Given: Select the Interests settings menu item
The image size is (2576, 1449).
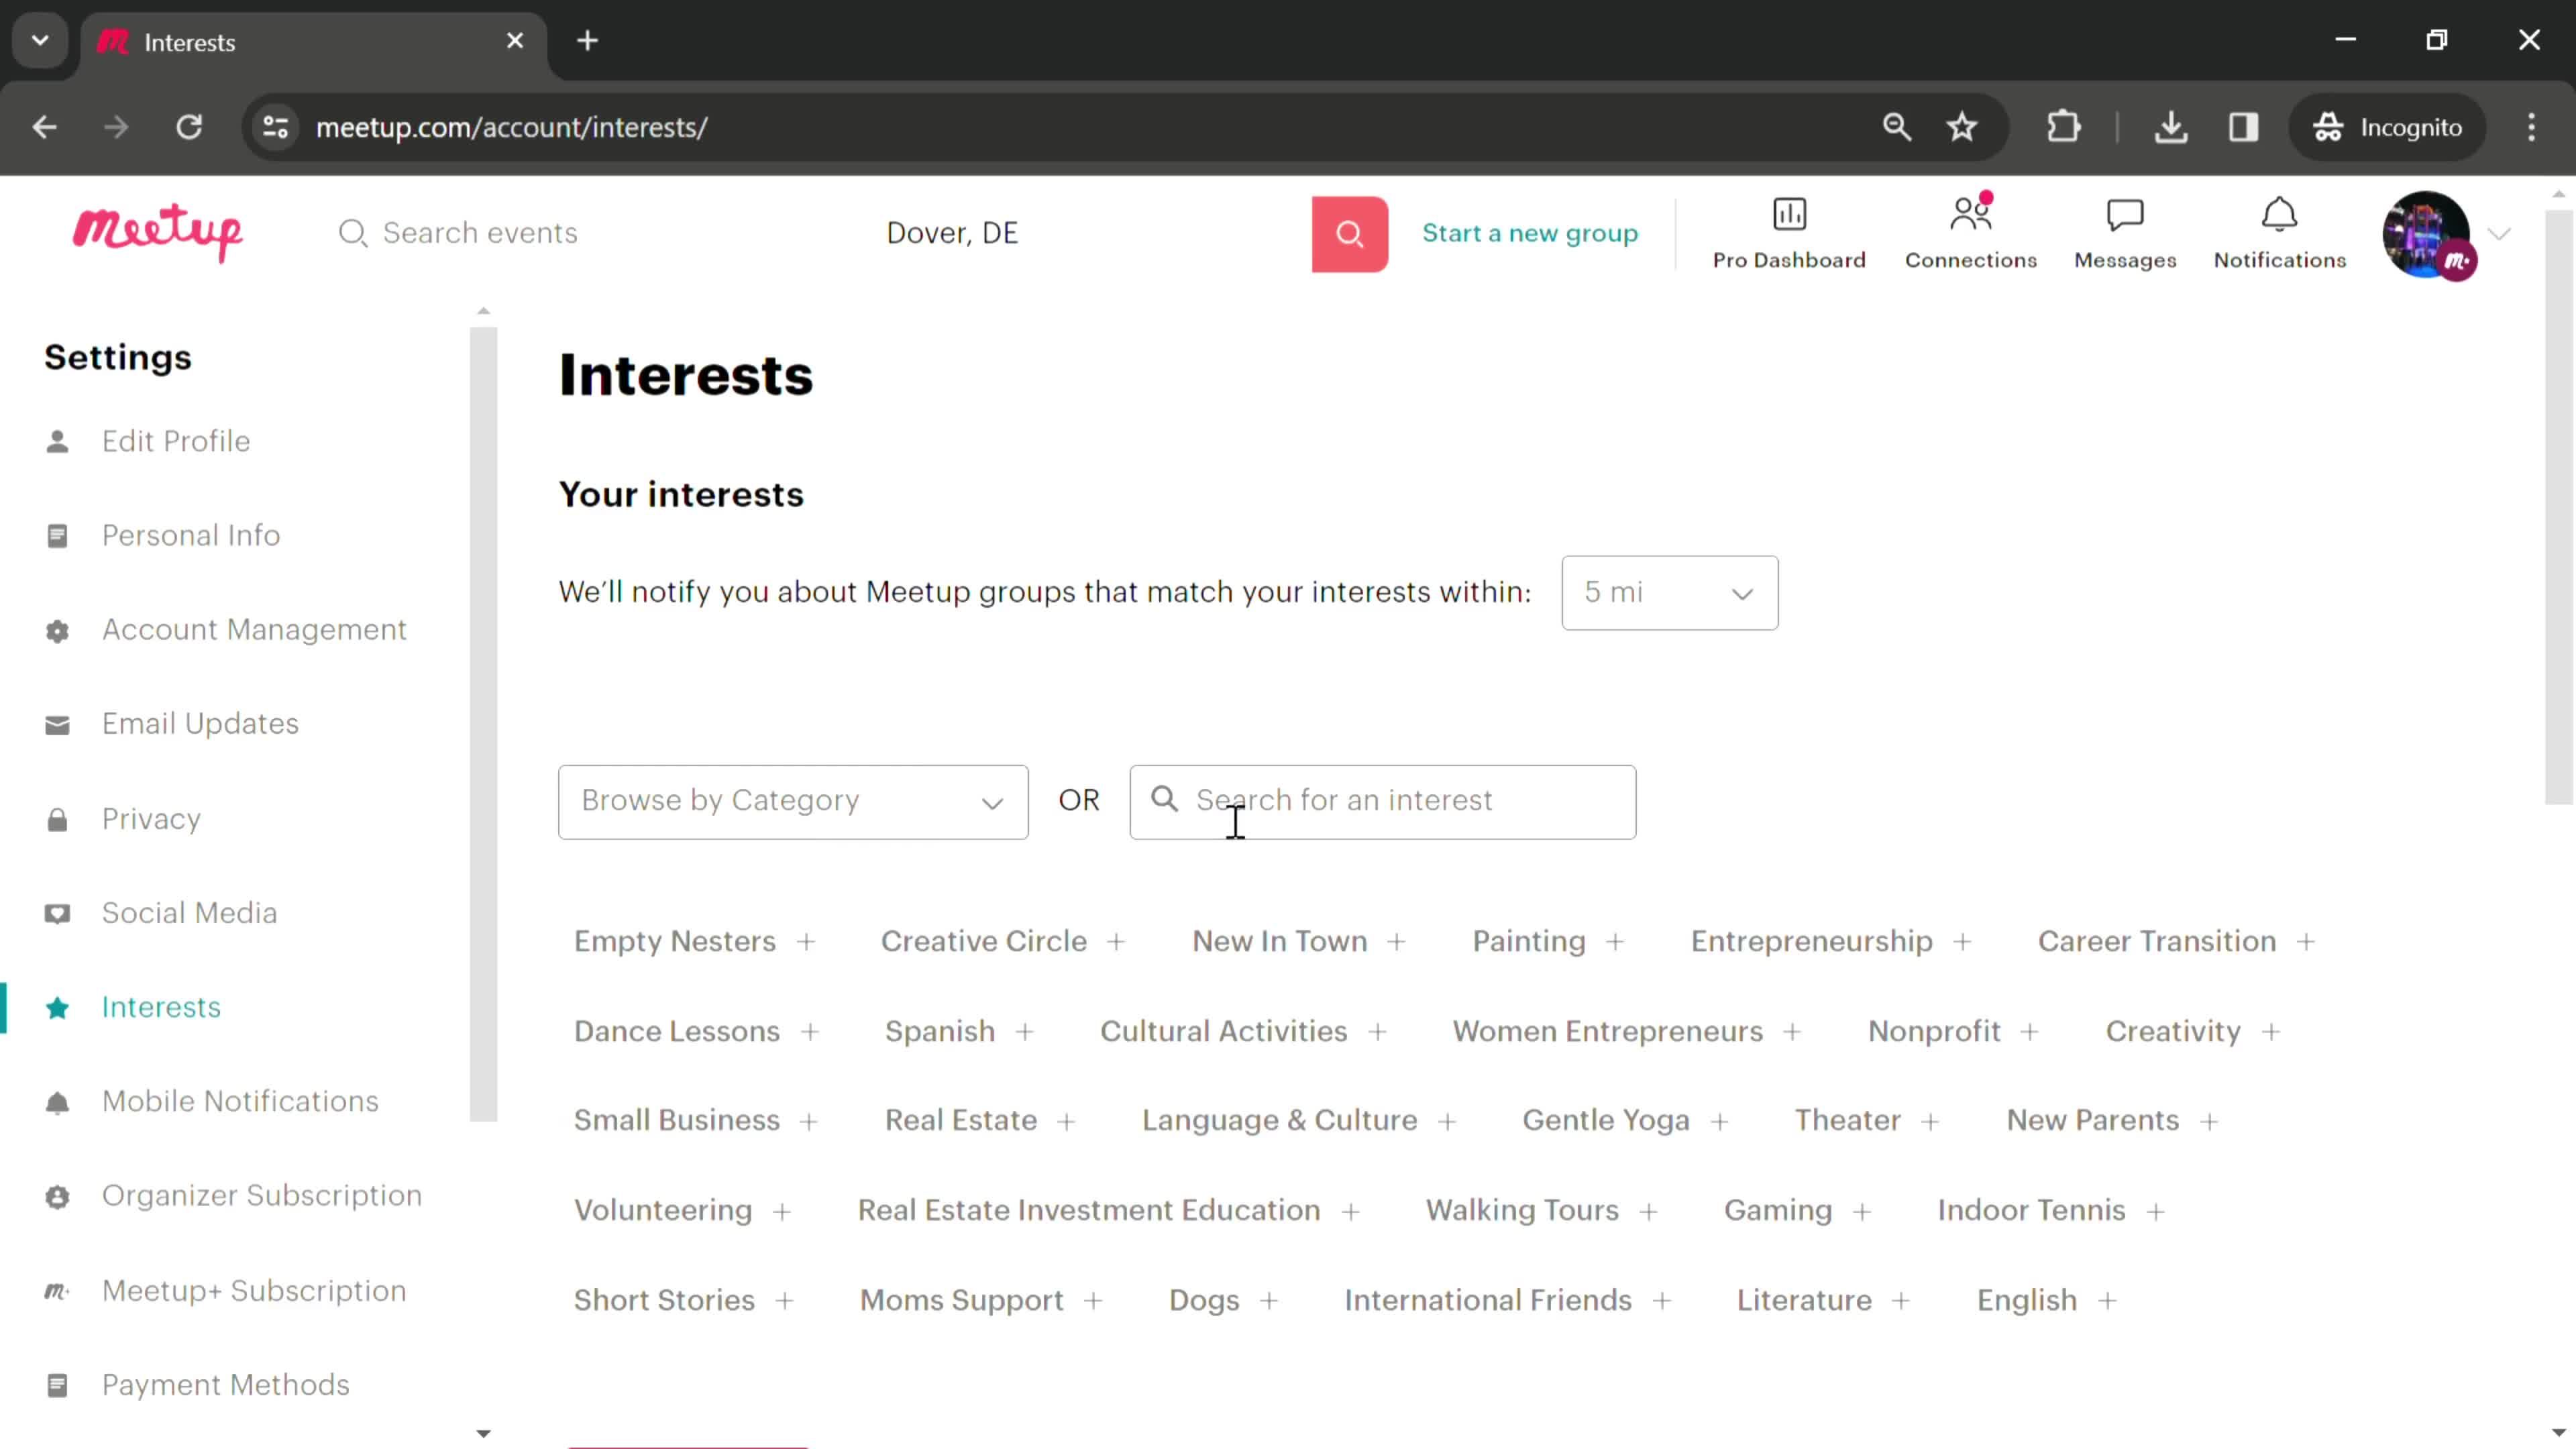Looking at the screenshot, I should point(161,1007).
